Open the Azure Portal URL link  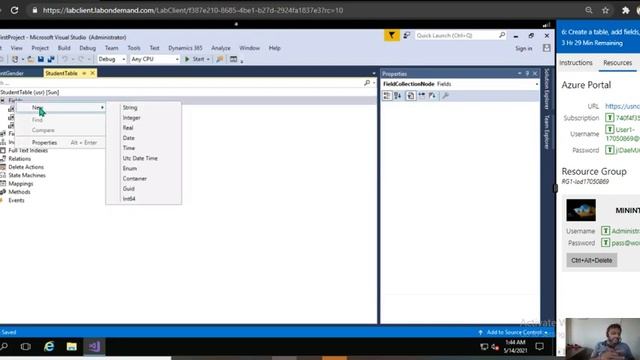[x=622, y=106]
